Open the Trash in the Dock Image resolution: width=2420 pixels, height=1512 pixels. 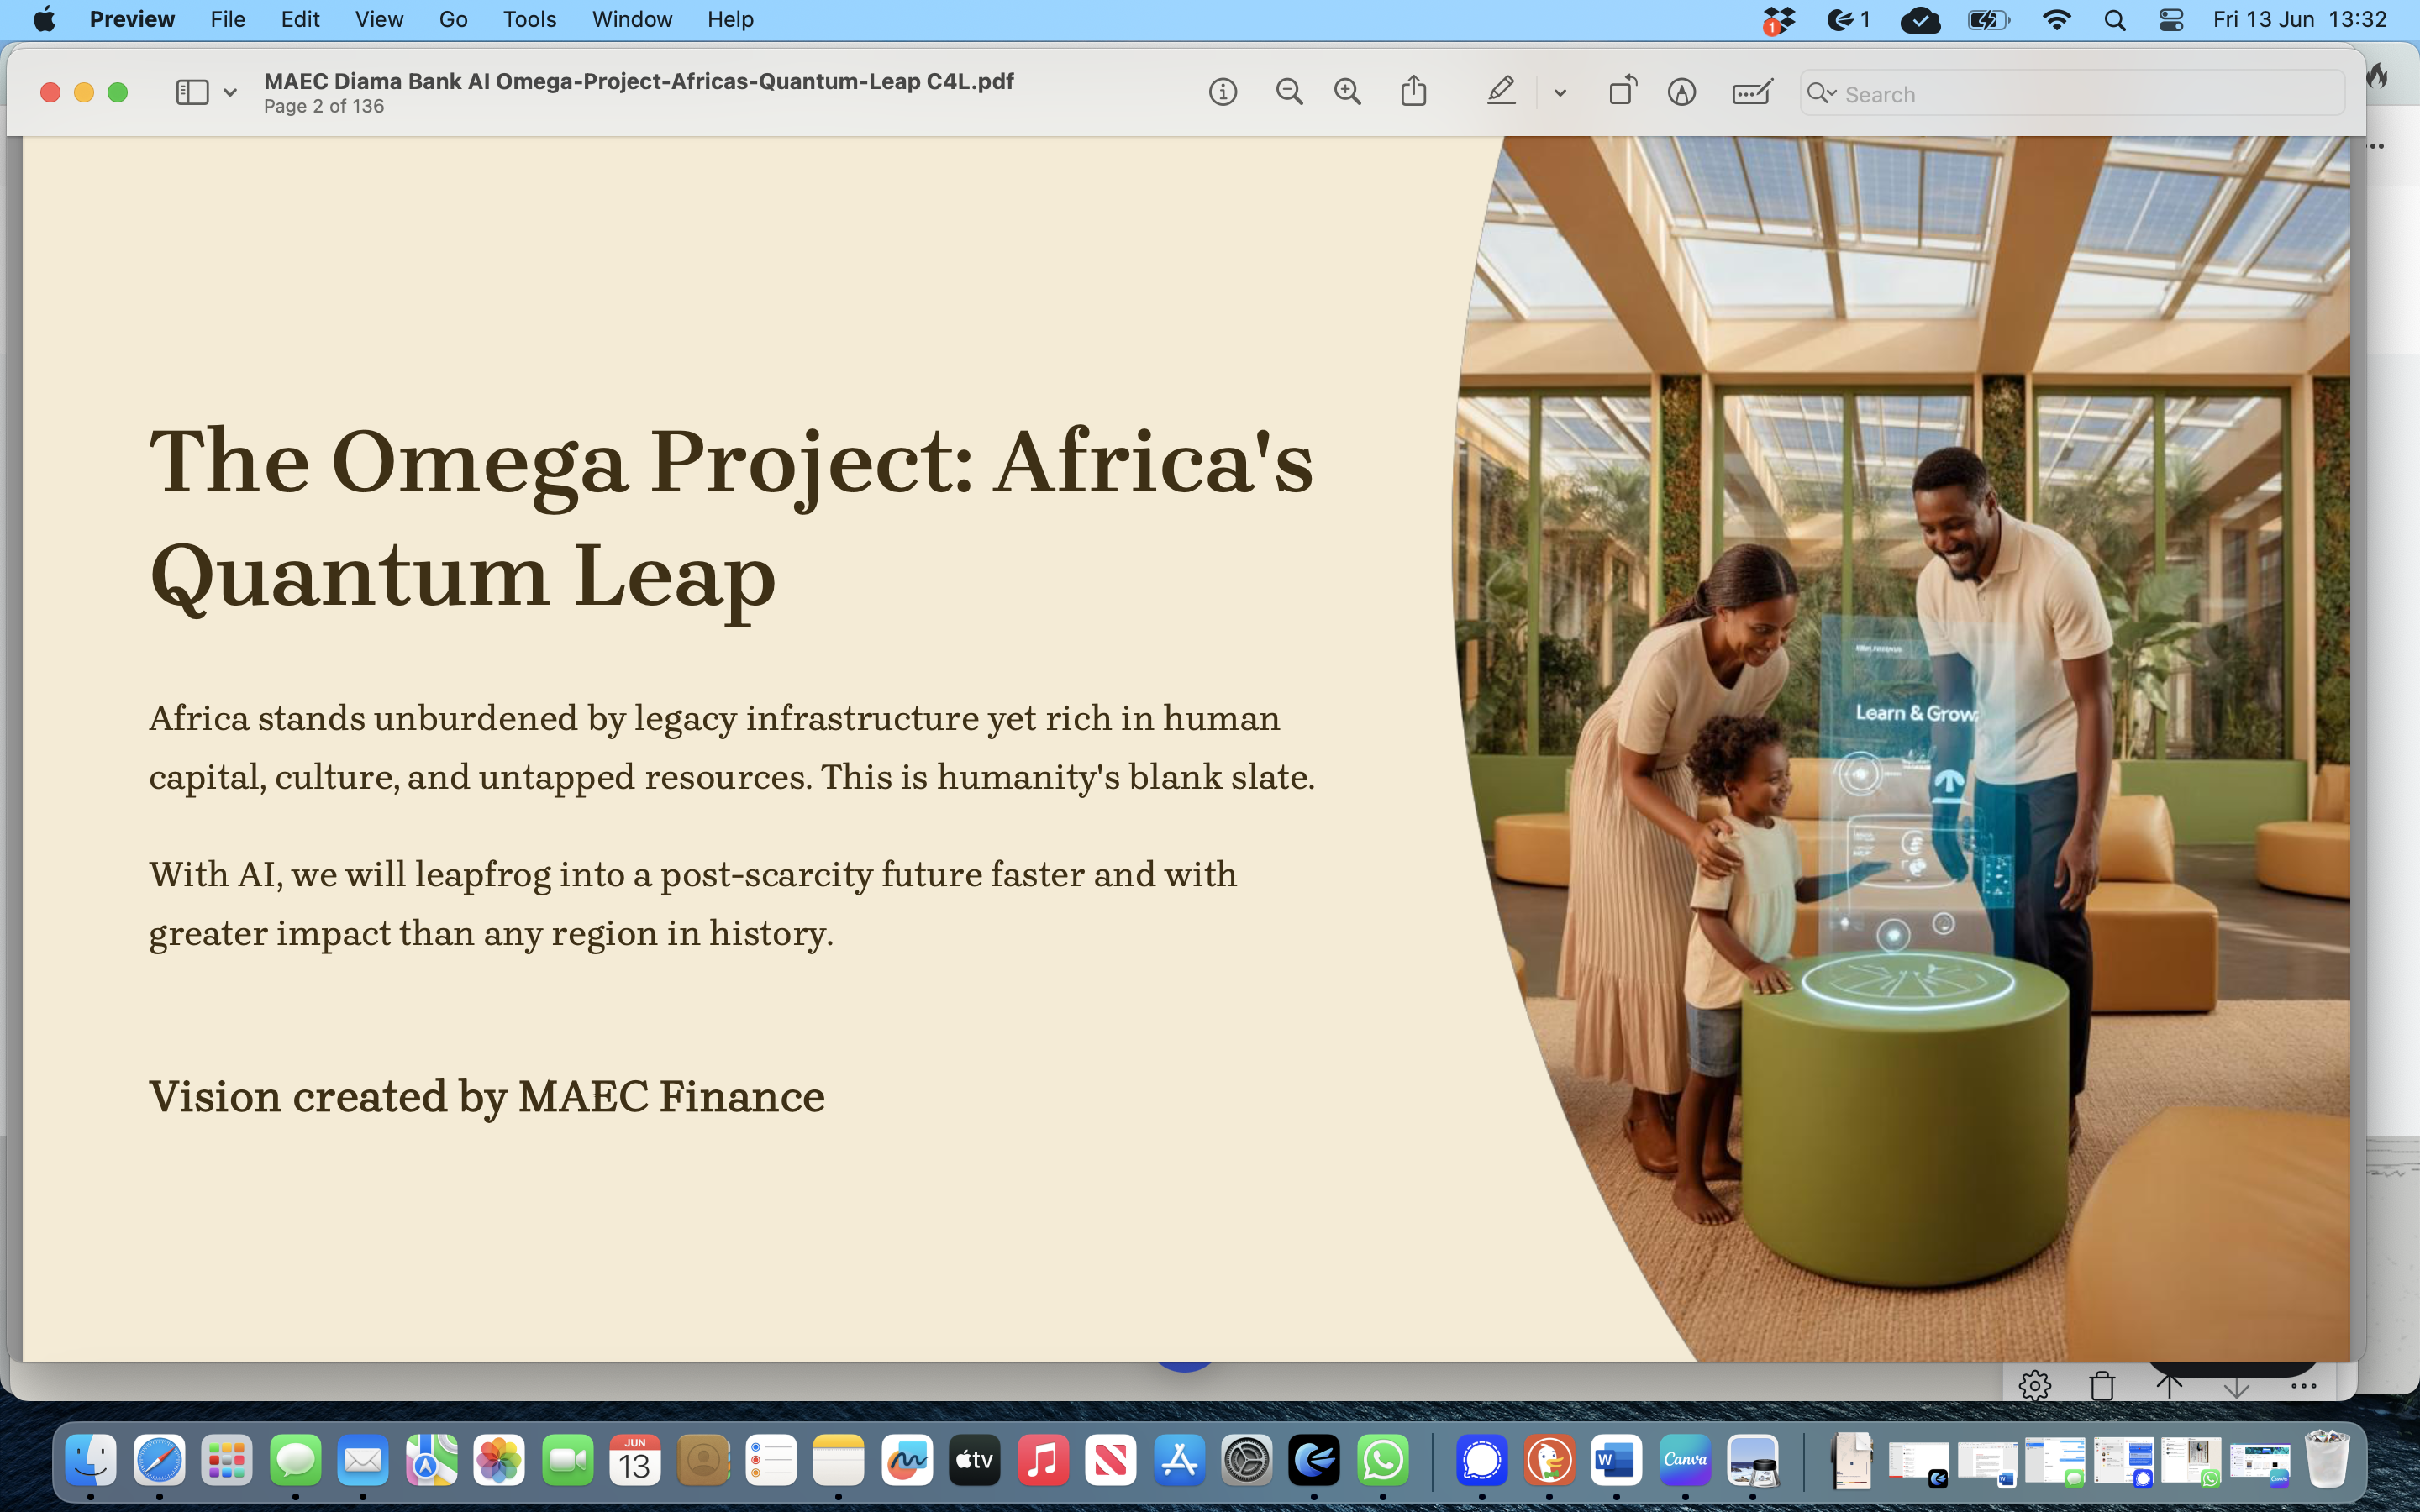(2326, 1460)
